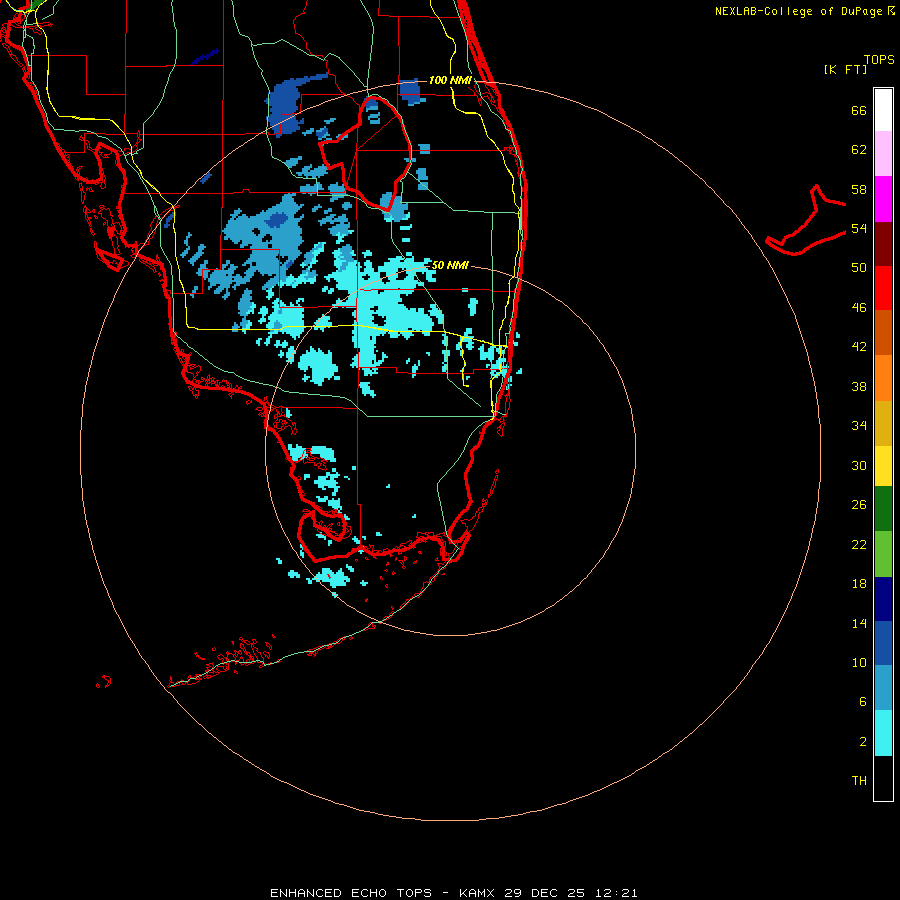Screen dimensions: 900x900
Task: Click the KAMX radar site identifier
Action: [478, 893]
